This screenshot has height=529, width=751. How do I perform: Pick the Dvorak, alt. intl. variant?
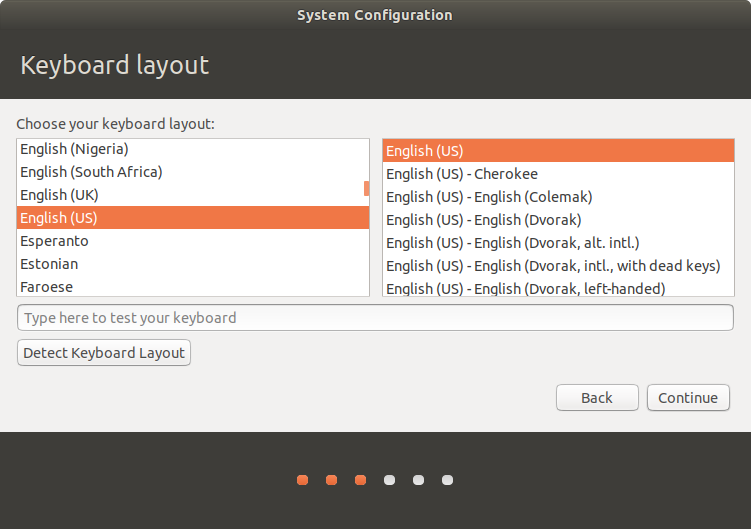(x=512, y=243)
